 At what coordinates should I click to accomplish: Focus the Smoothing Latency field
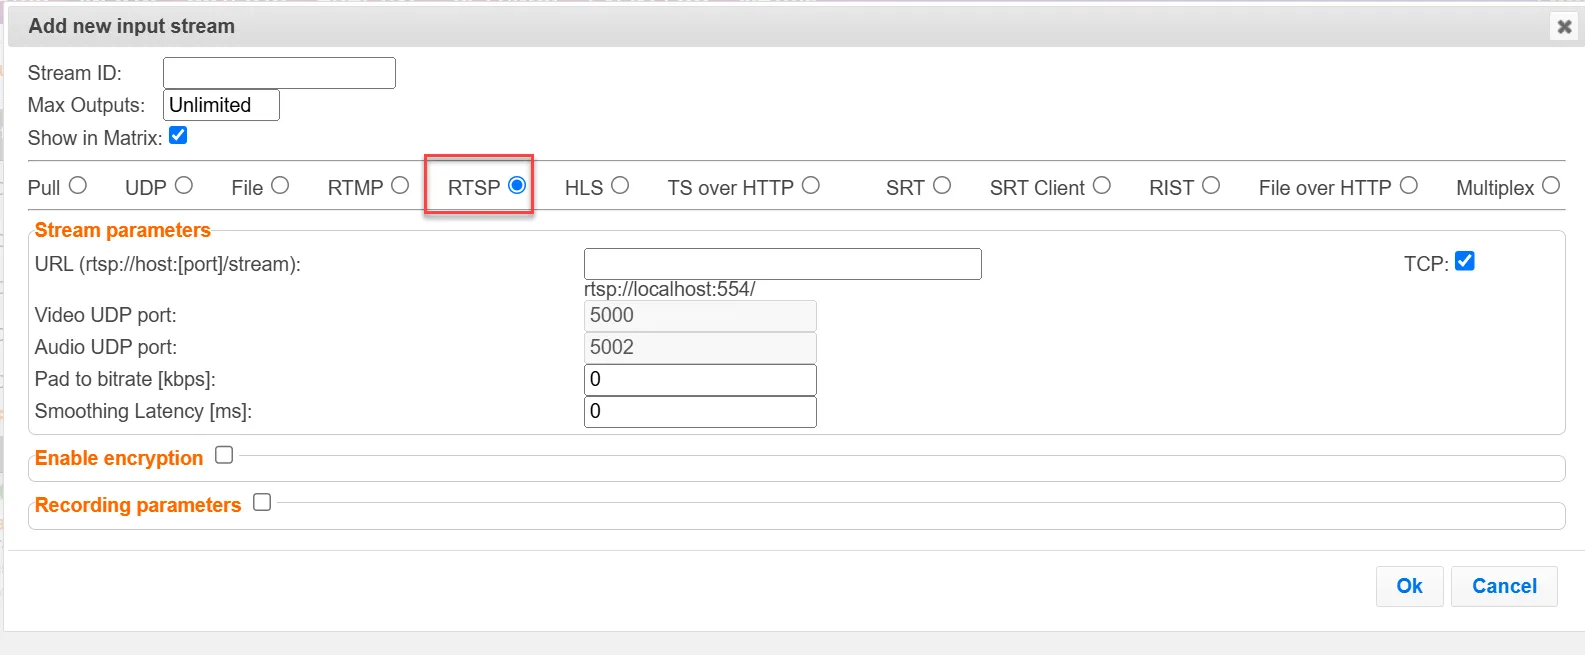700,411
